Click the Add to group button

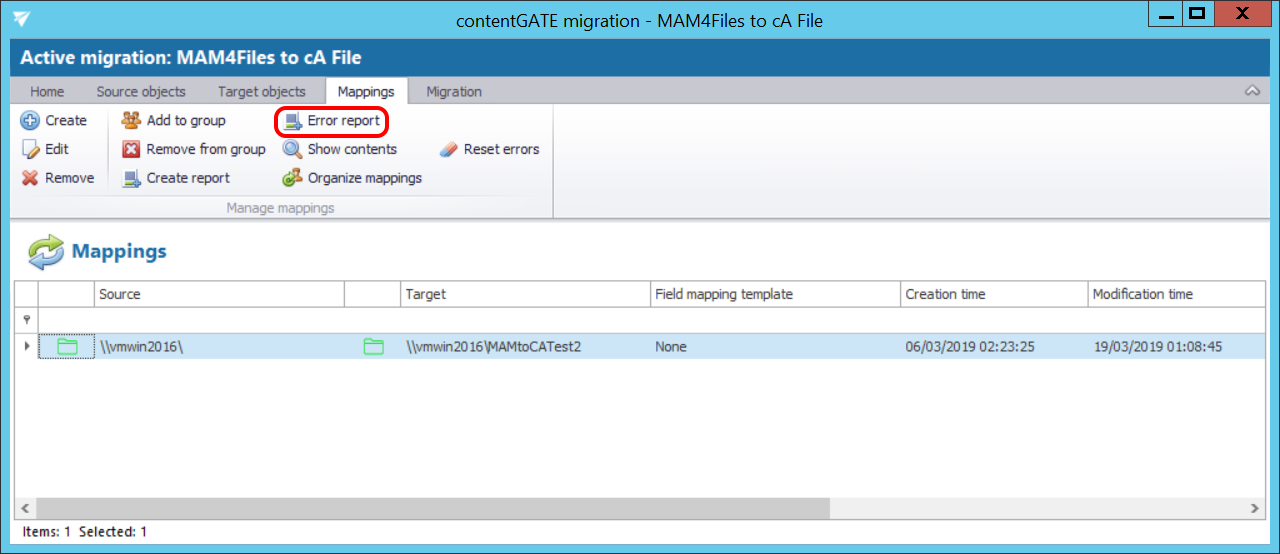click(x=174, y=120)
